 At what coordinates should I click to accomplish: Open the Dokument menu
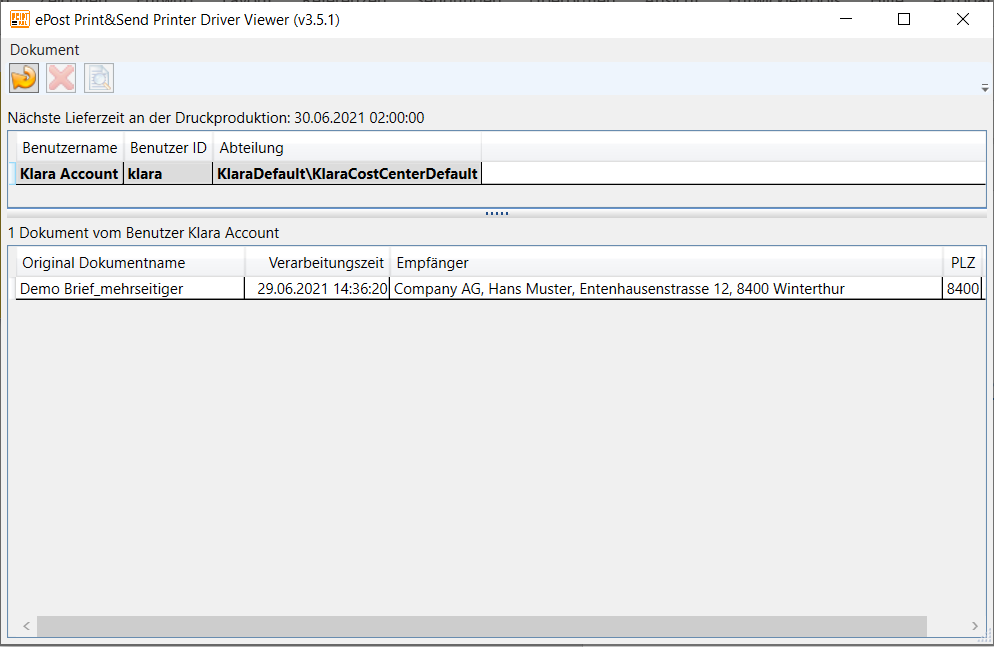pos(44,50)
